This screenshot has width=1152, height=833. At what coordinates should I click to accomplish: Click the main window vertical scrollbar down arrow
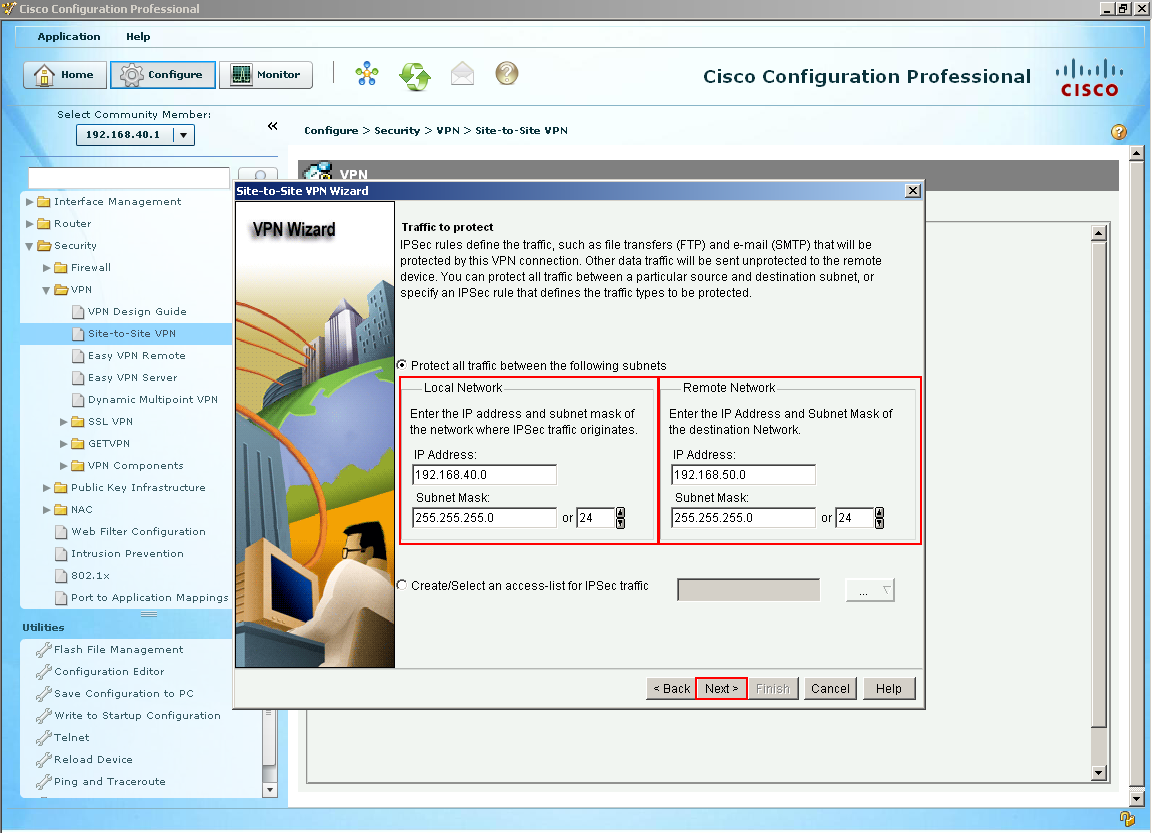click(x=1137, y=798)
